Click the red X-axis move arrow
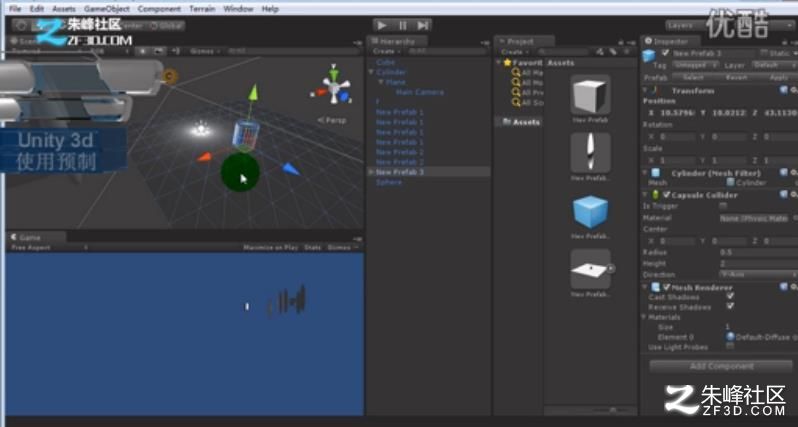The width and height of the screenshot is (798, 427). point(204,157)
